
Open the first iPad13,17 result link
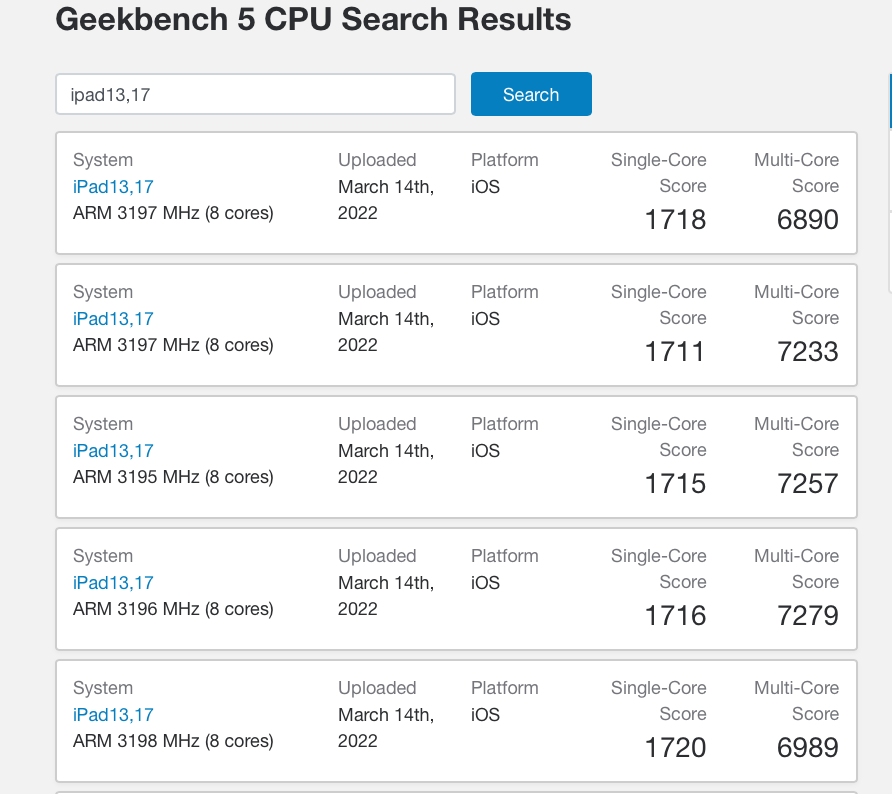pos(113,186)
